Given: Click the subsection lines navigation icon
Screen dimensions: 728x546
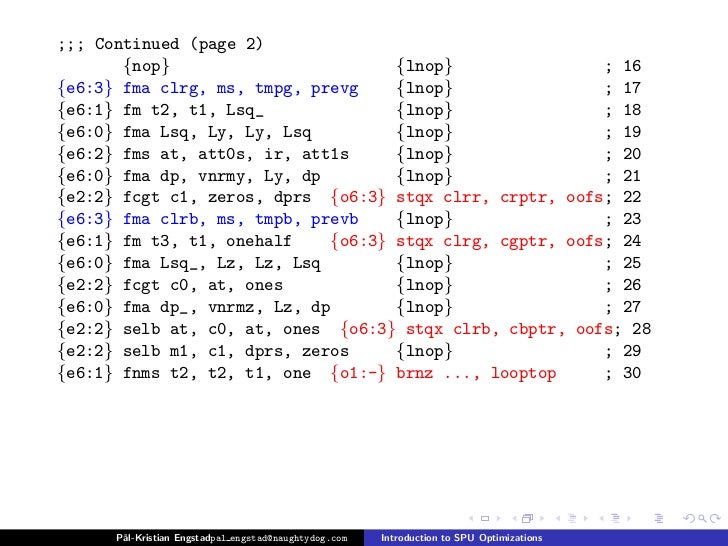Looking at the screenshot, I should (572, 518).
